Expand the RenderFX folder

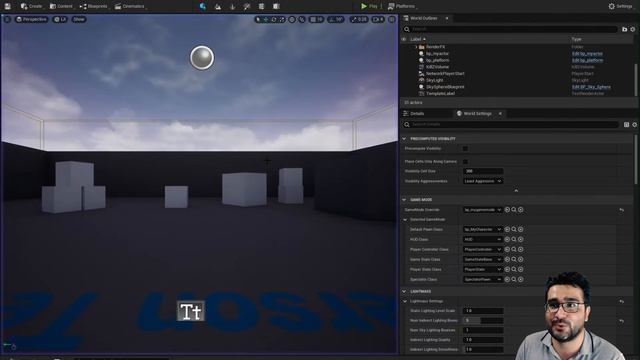416,47
